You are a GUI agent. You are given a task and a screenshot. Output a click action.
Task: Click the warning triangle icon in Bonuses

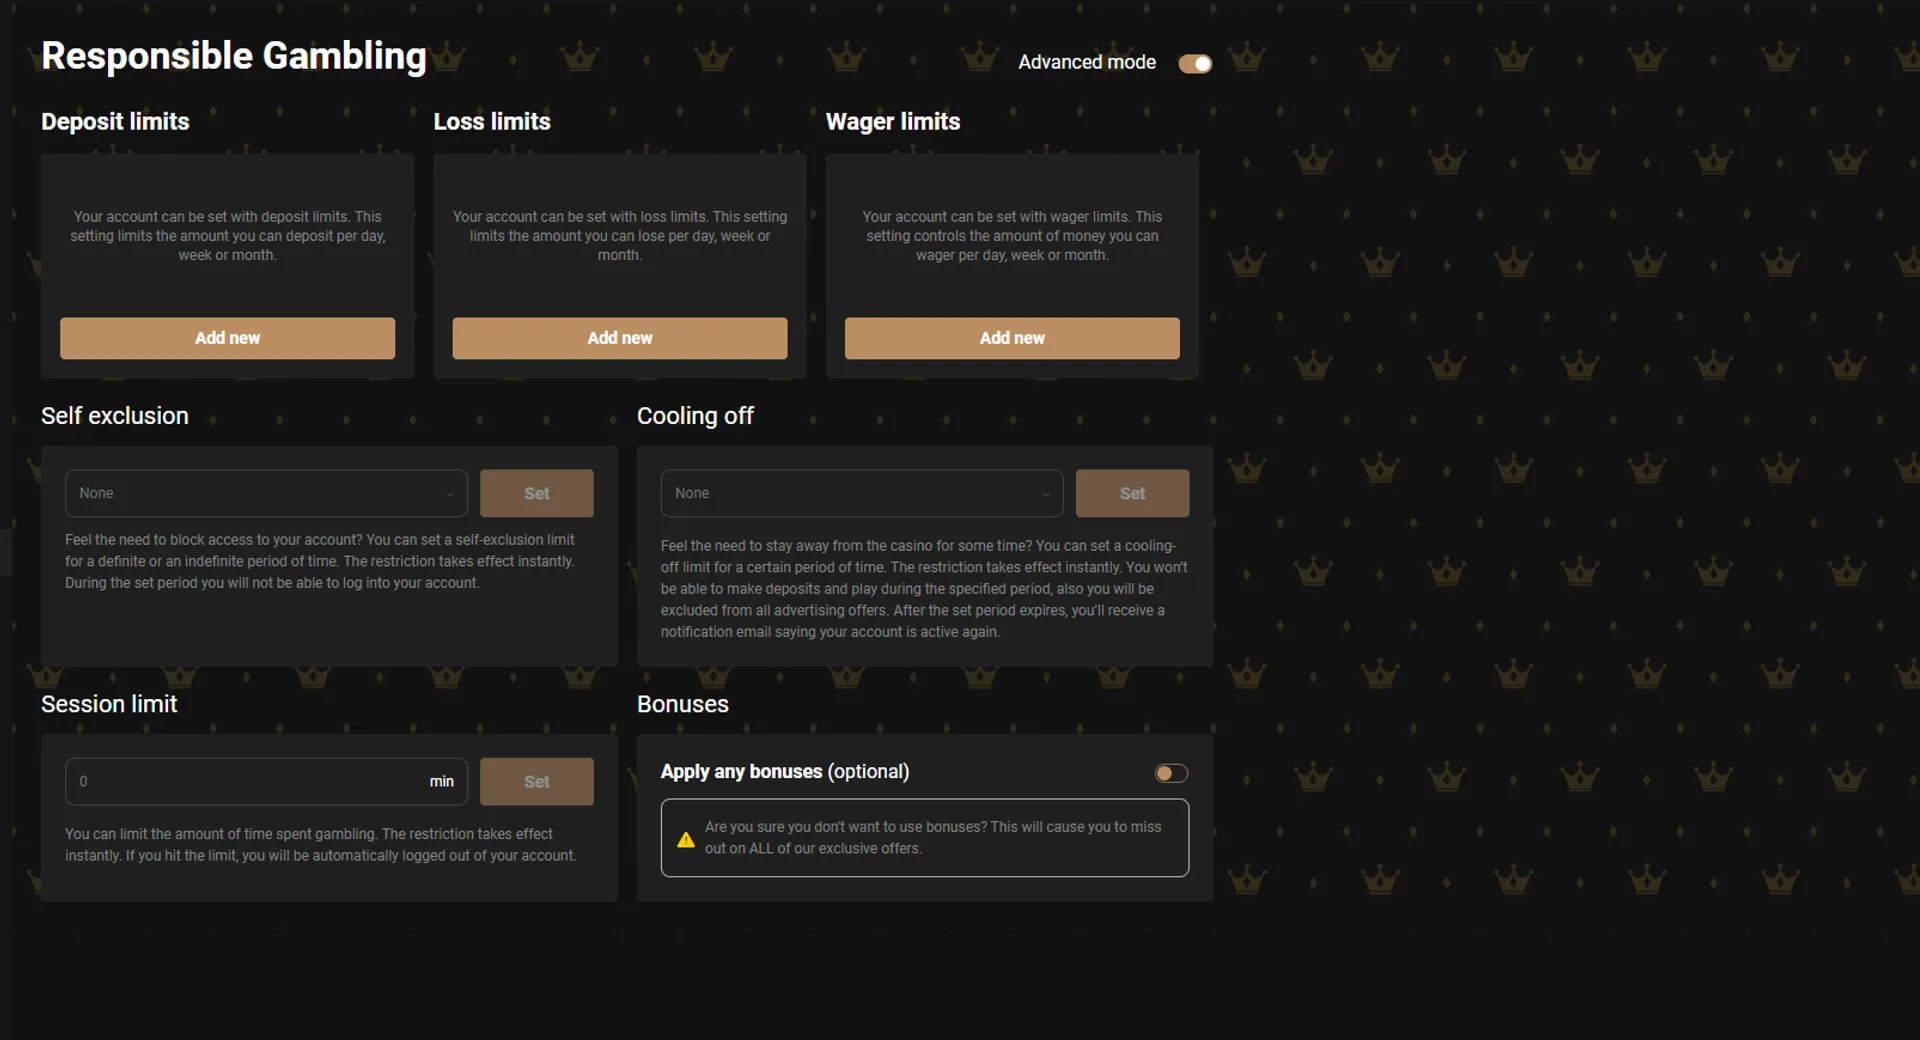pyautogui.click(x=685, y=838)
